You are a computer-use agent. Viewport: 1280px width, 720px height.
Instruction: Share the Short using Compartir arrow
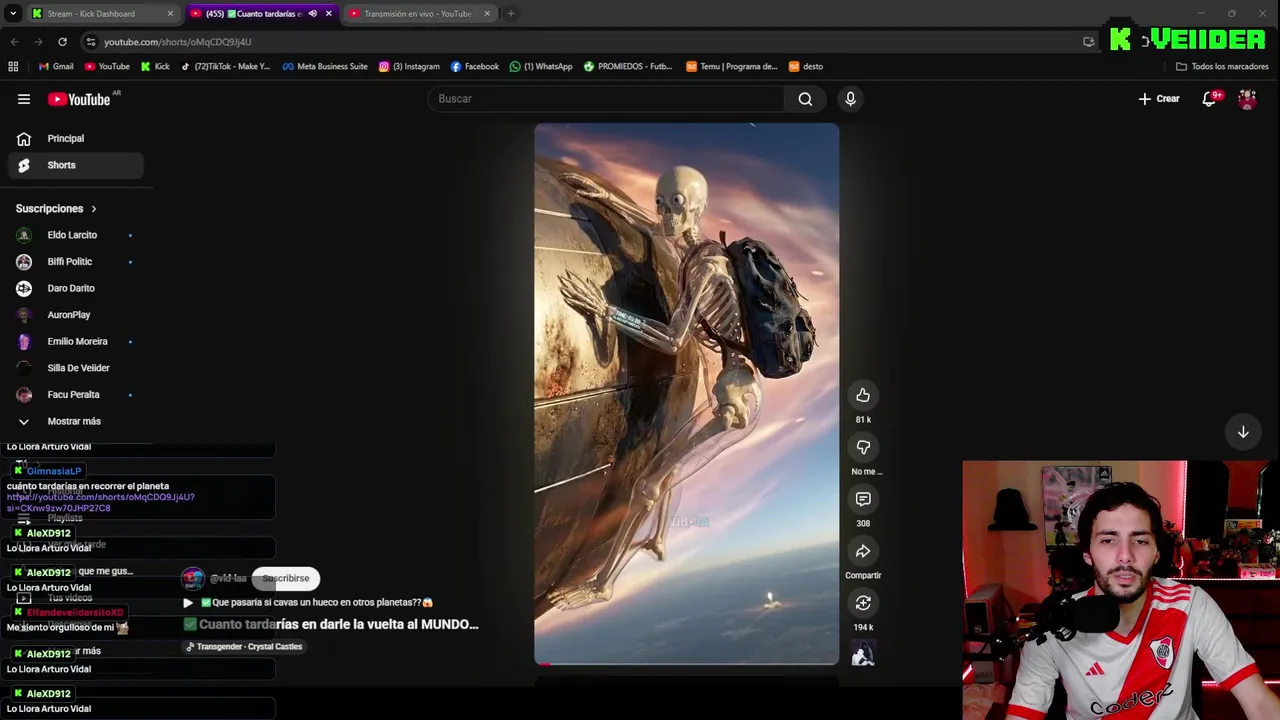point(863,551)
